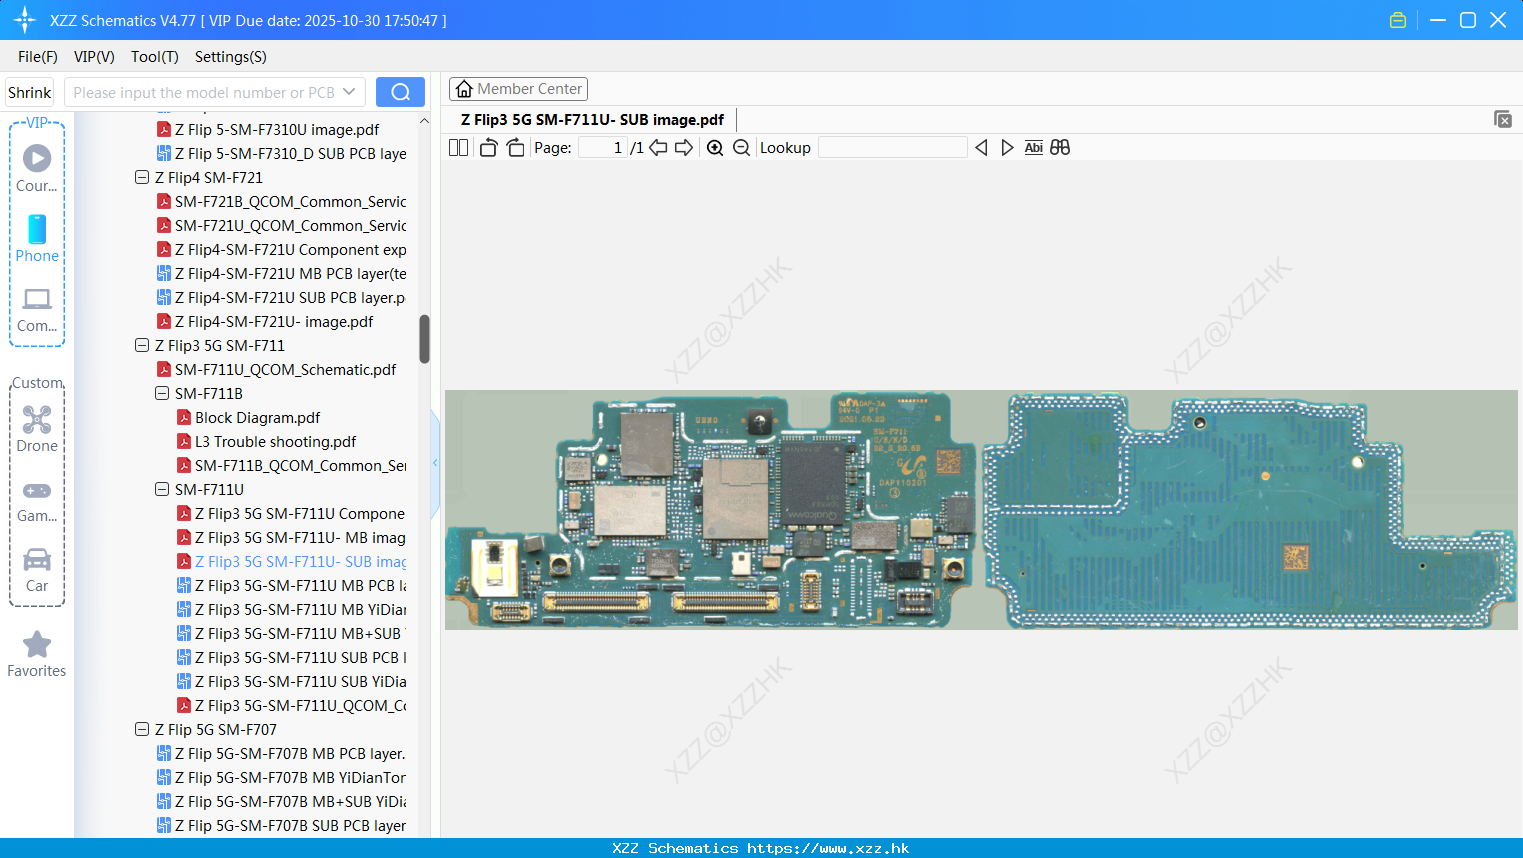
Task: Open Z Flip 5-SM-F7310U image.pdf
Action: coord(277,129)
